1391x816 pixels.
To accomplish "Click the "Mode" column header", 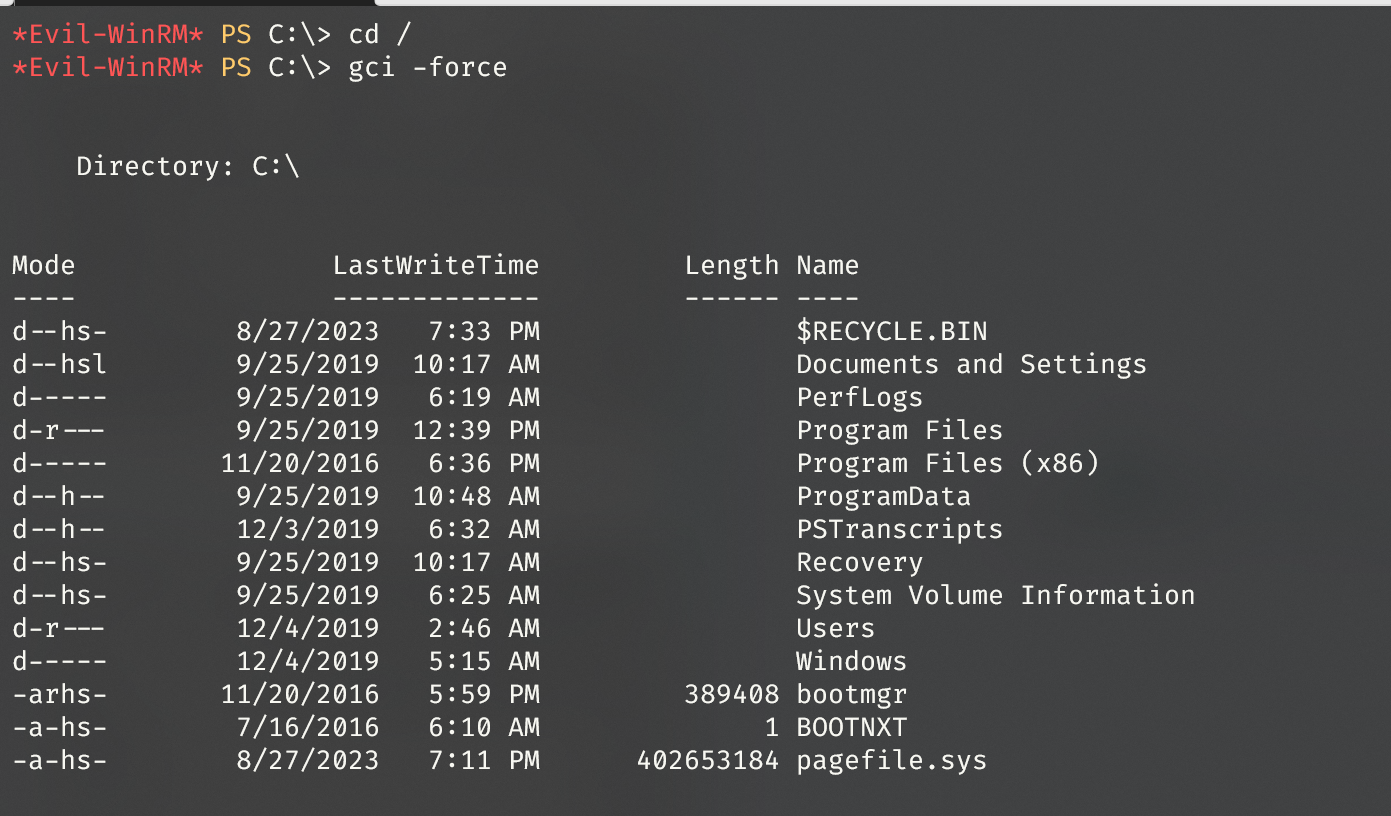I will tap(43, 265).
